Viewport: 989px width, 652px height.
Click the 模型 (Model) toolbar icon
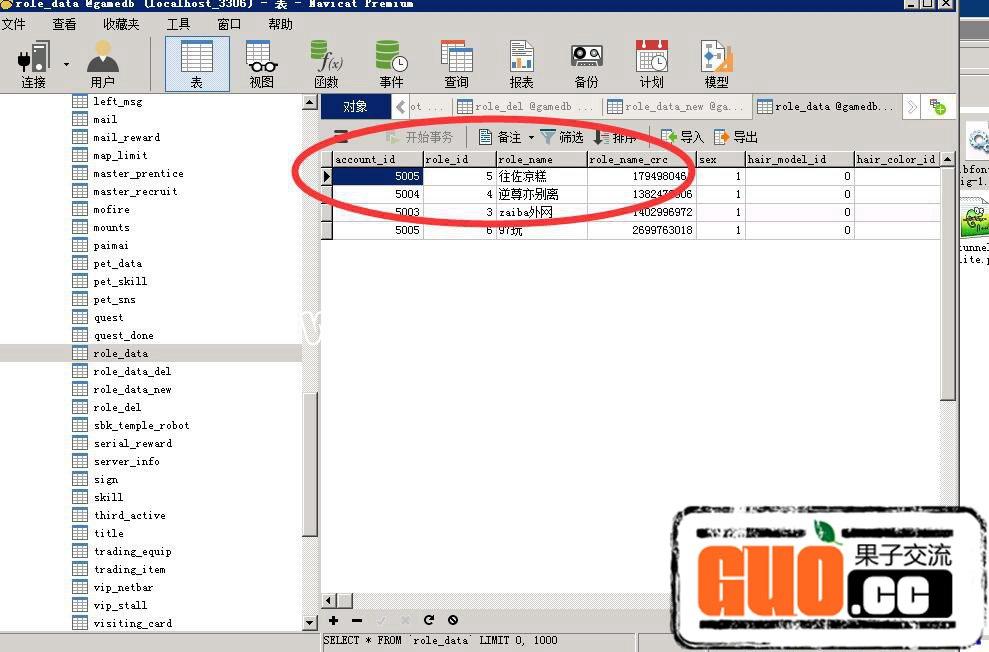click(x=716, y=64)
